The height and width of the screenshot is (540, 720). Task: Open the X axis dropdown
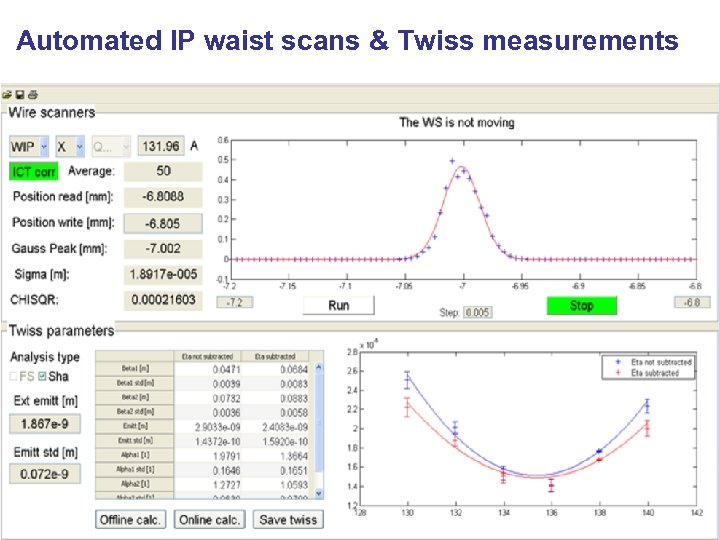(70, 147)
